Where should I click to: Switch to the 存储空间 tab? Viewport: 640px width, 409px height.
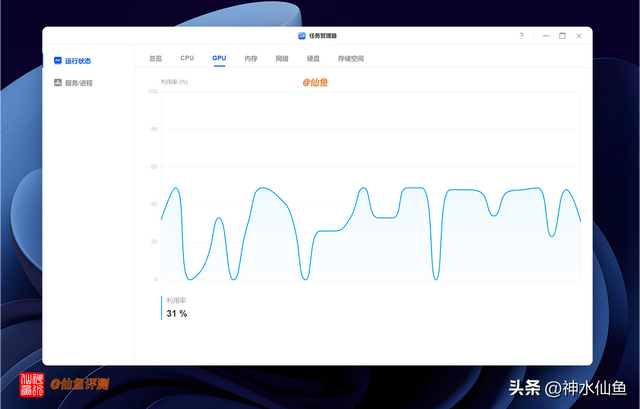pos(351,59)
